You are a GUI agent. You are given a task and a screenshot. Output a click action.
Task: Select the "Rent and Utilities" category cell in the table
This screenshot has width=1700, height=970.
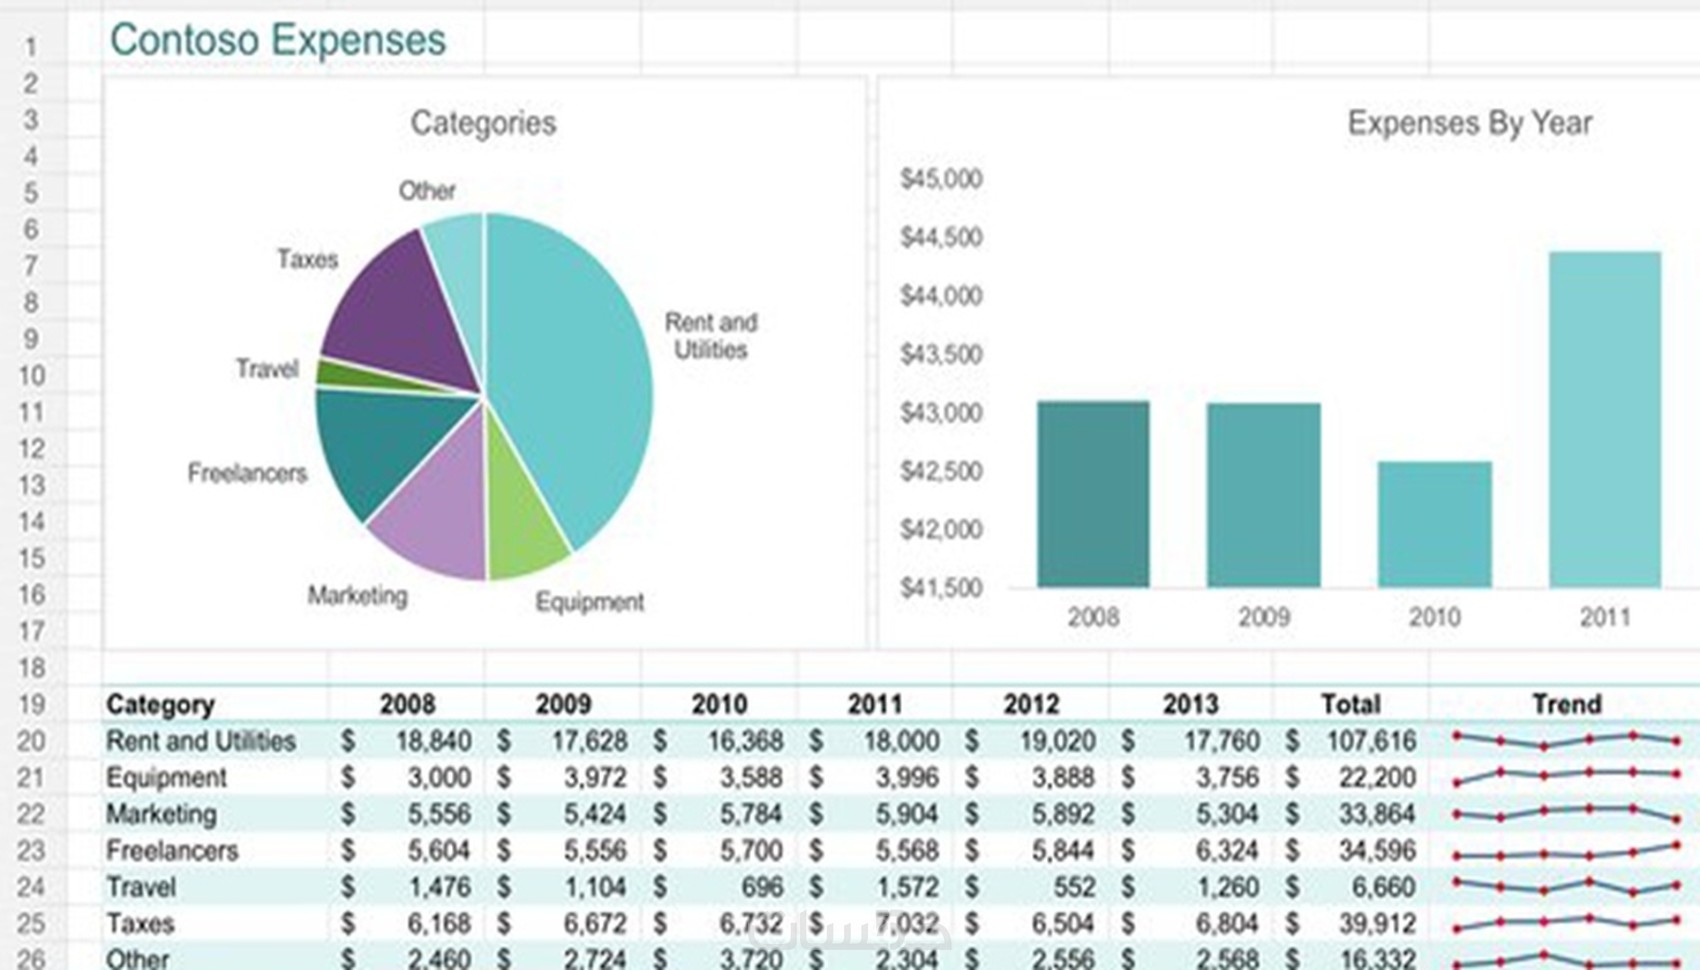215,741
